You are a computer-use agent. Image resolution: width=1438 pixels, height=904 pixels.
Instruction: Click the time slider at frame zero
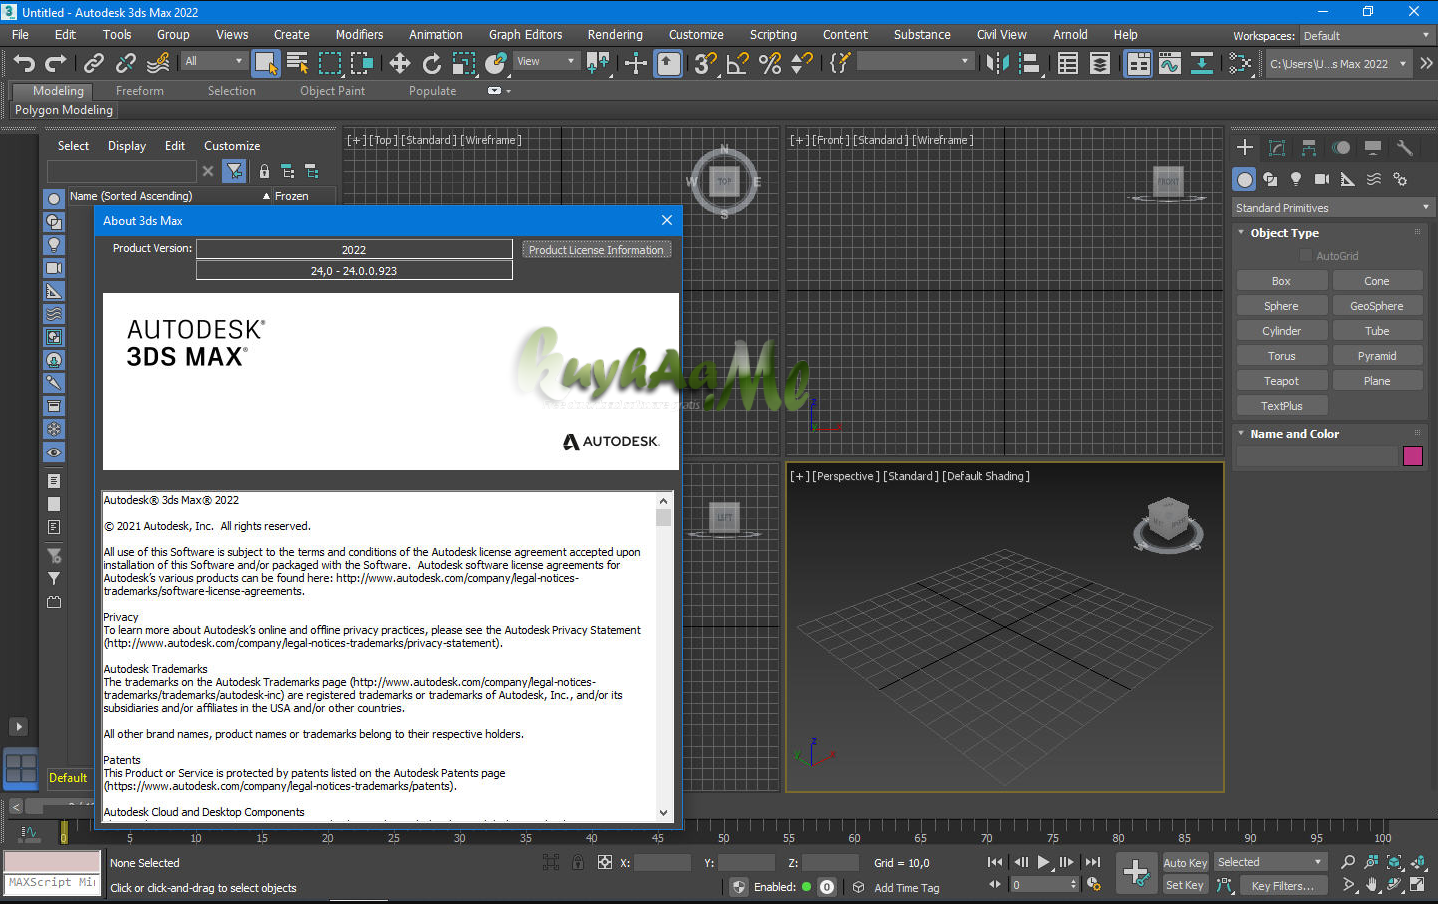tap(64, 832)
